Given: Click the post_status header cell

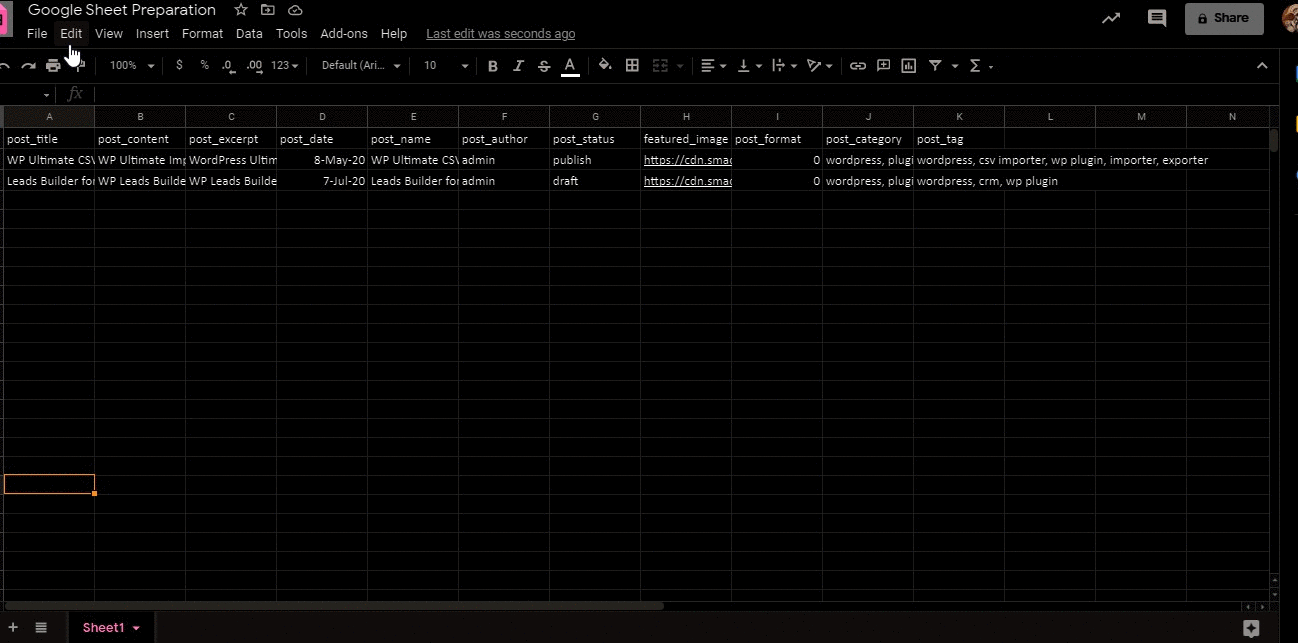Looking at the screenshot, I should 595,139.
